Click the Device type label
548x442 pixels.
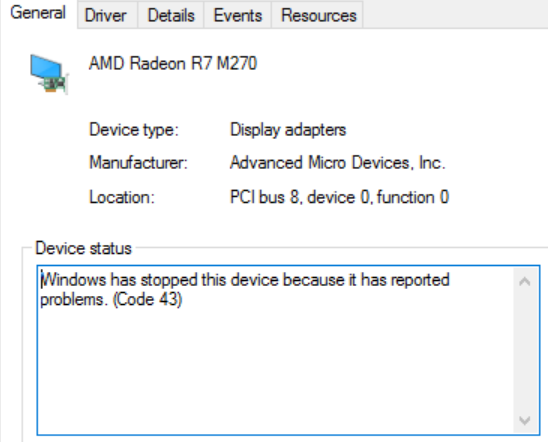(x=134, y=130)
